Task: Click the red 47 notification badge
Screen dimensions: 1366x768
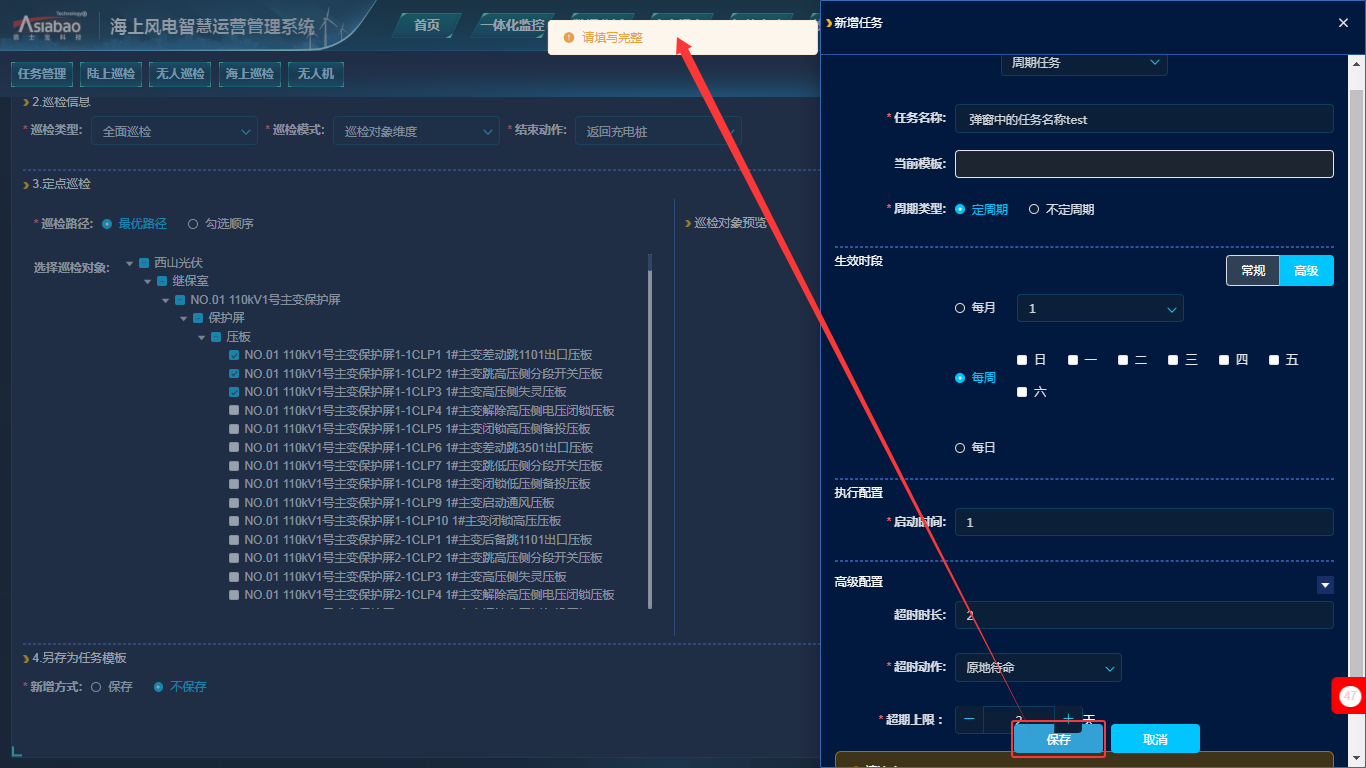Action: tap(1350, 695)
